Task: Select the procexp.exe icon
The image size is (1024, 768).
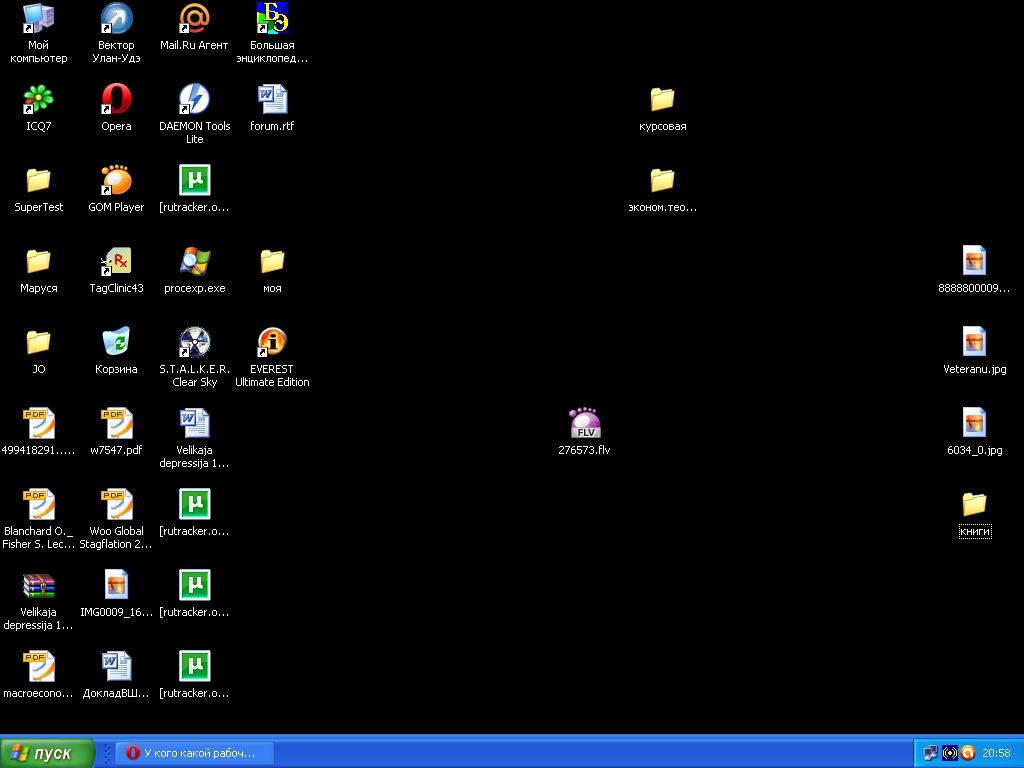Action: [194, 262]
